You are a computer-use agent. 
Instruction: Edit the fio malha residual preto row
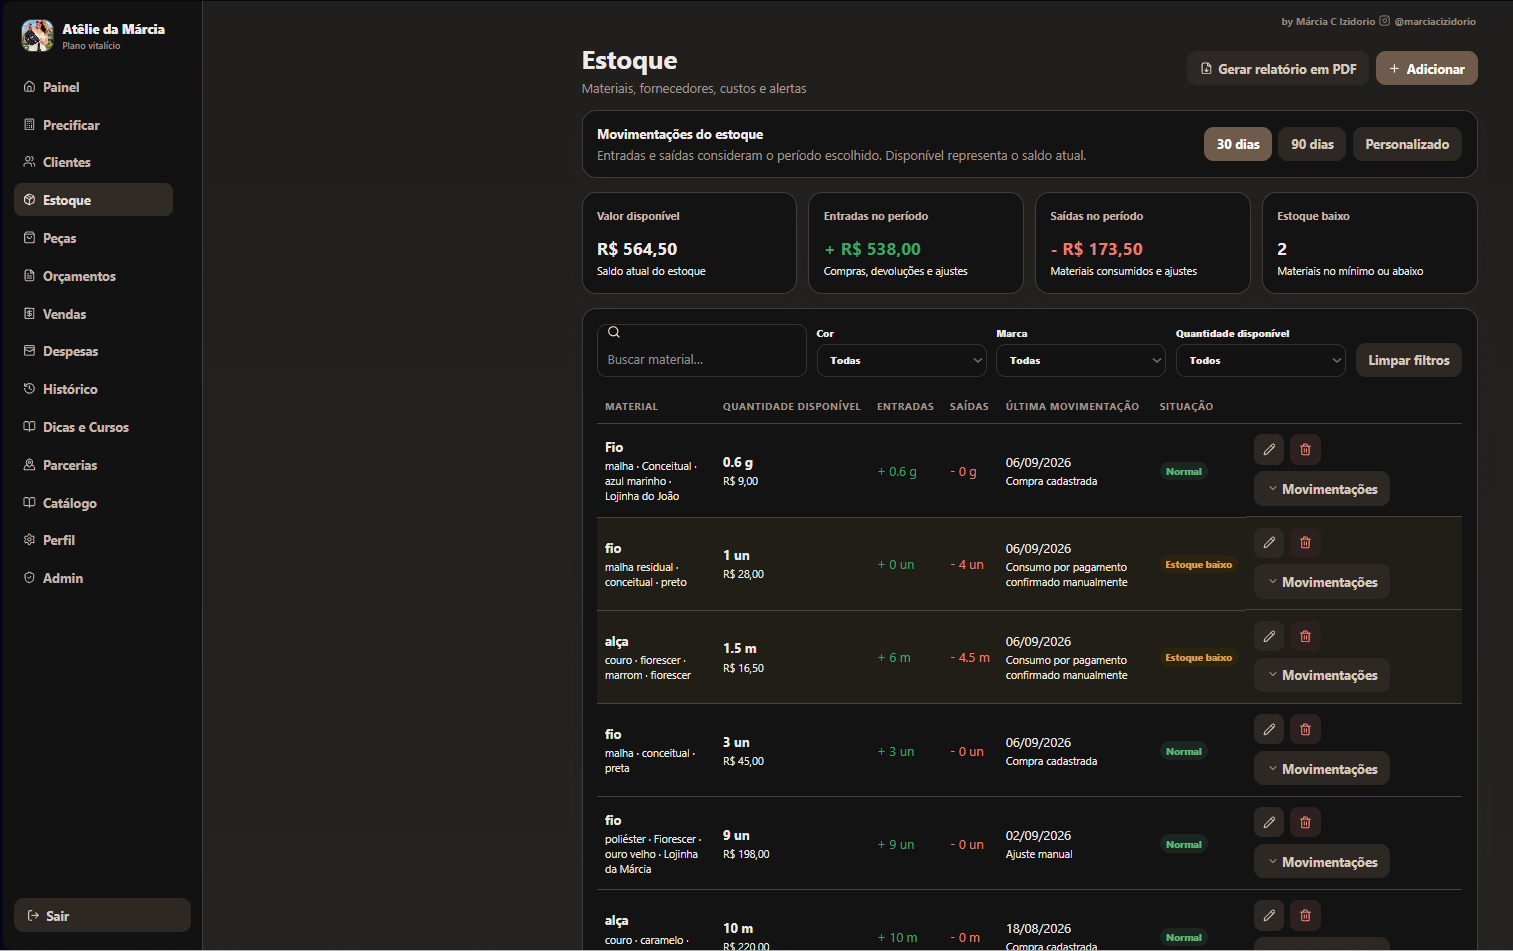[x=1269, y=542]
